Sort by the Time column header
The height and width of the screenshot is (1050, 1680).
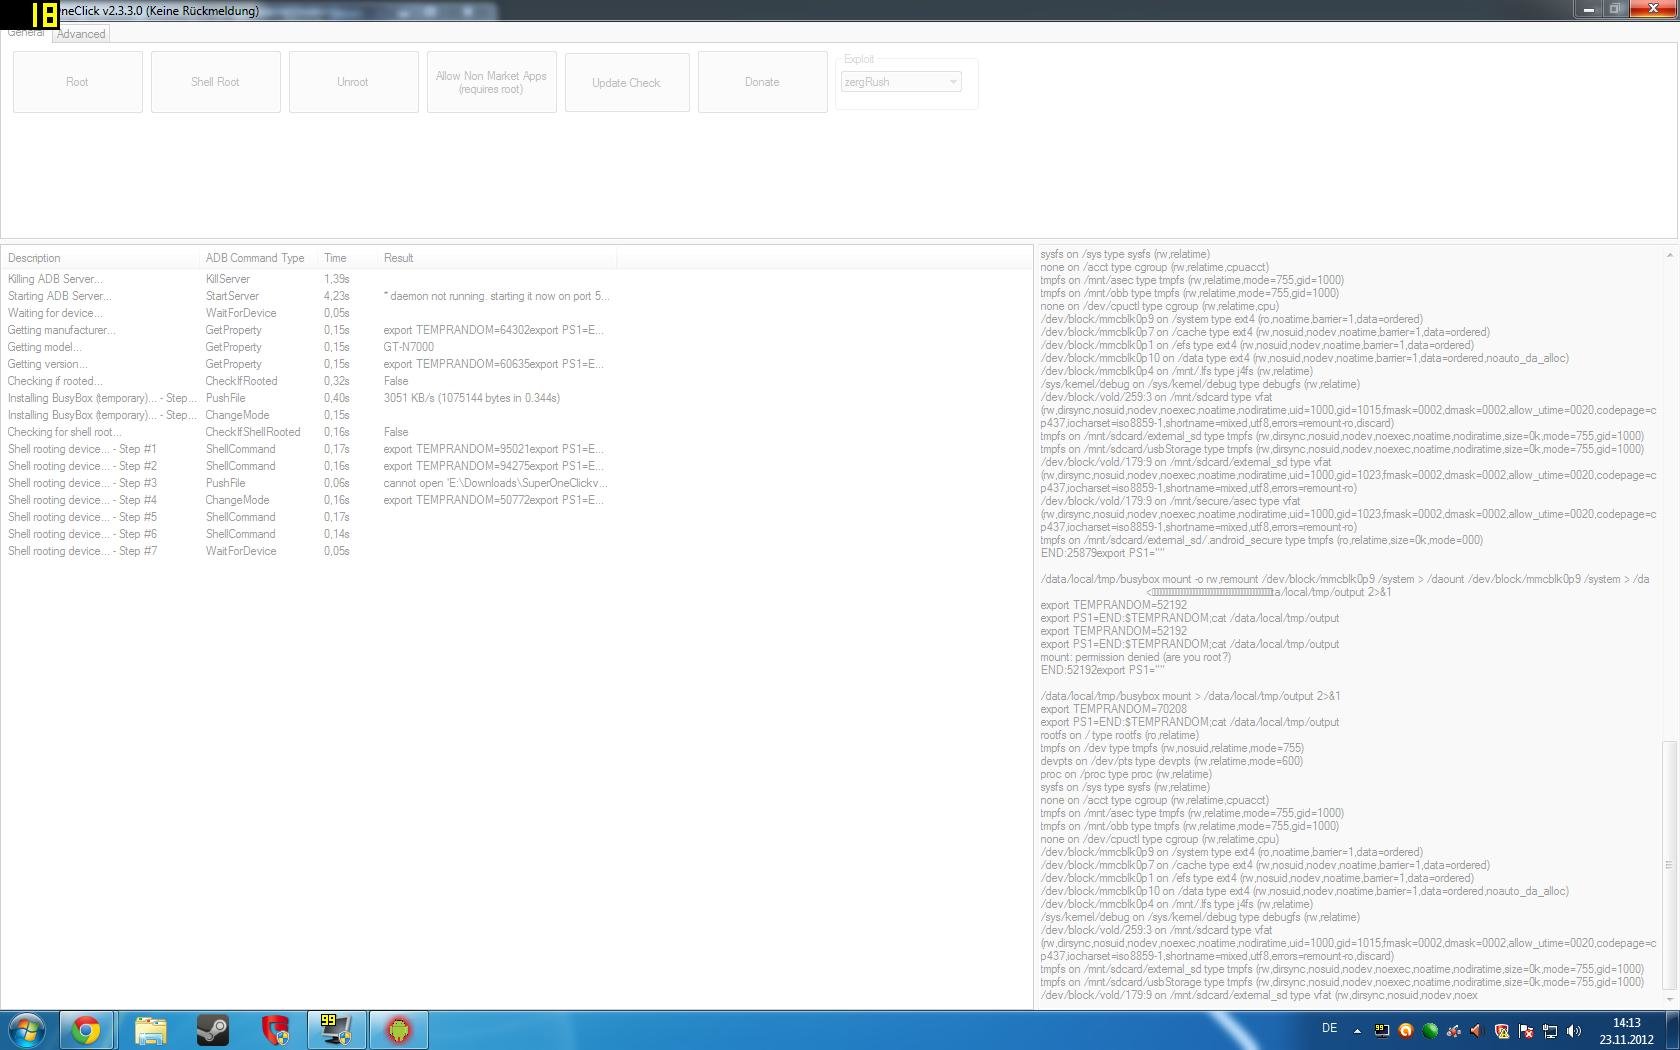pyautogui.click(x=348, y=258)
